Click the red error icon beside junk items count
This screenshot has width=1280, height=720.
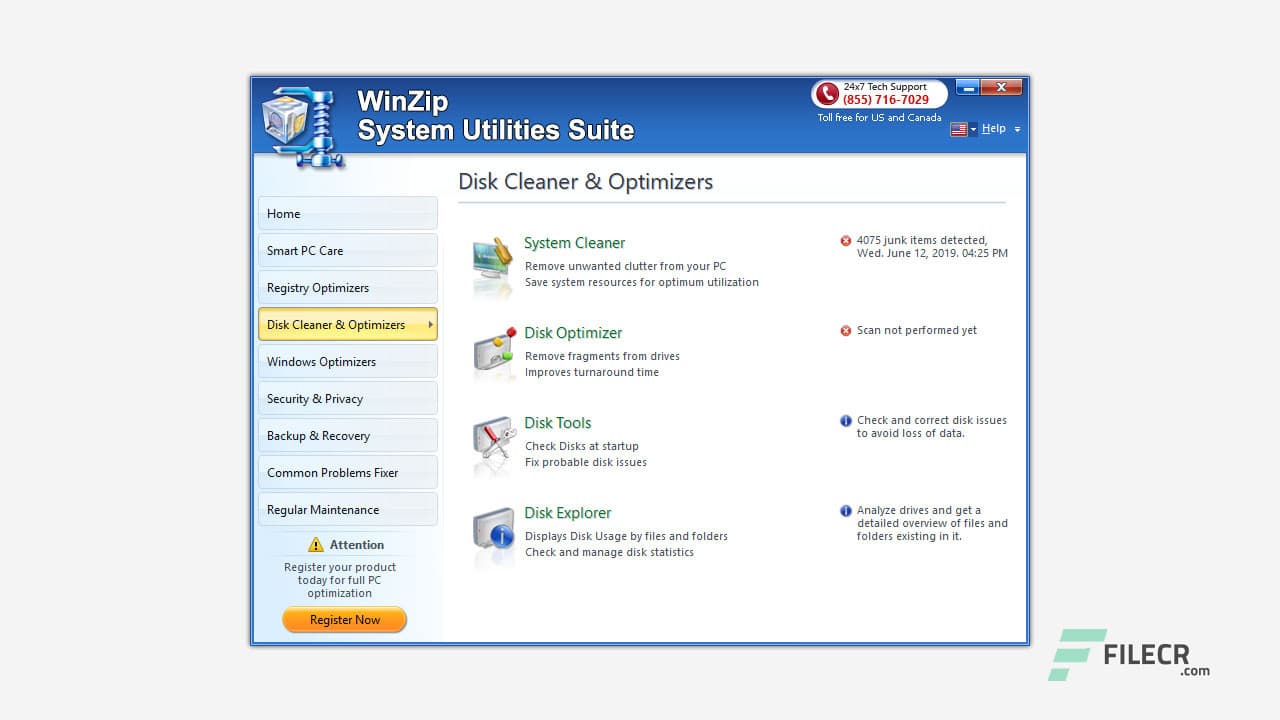(x=844, y=240)
